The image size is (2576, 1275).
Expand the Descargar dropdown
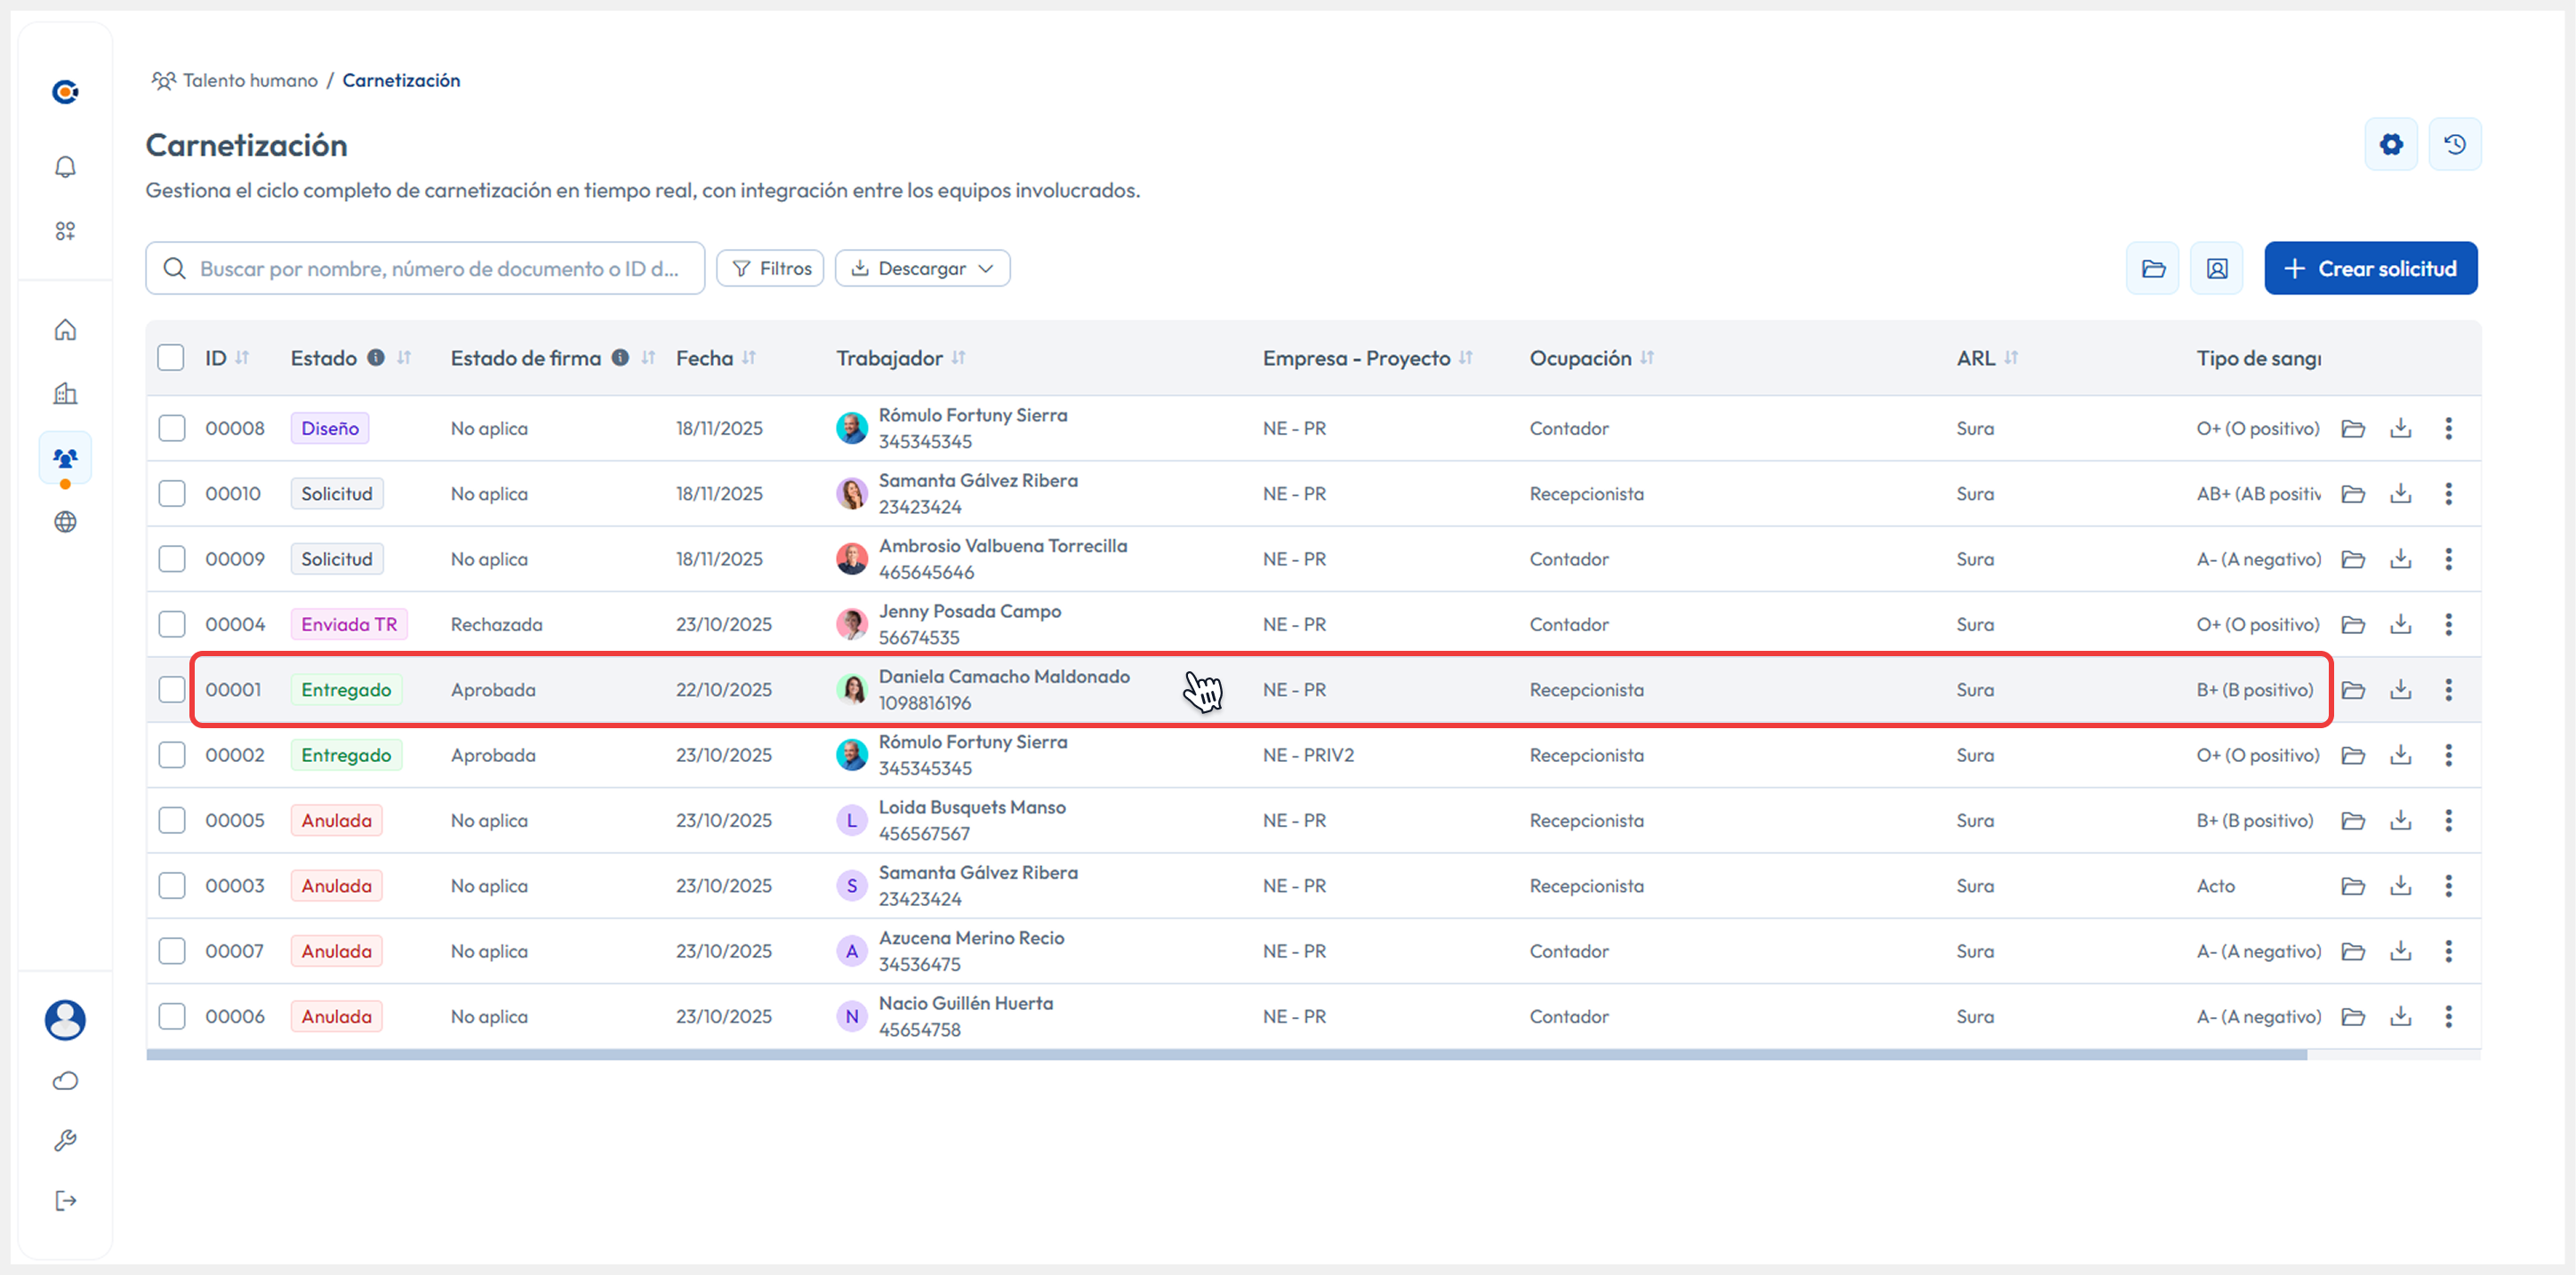click(922, 269)
